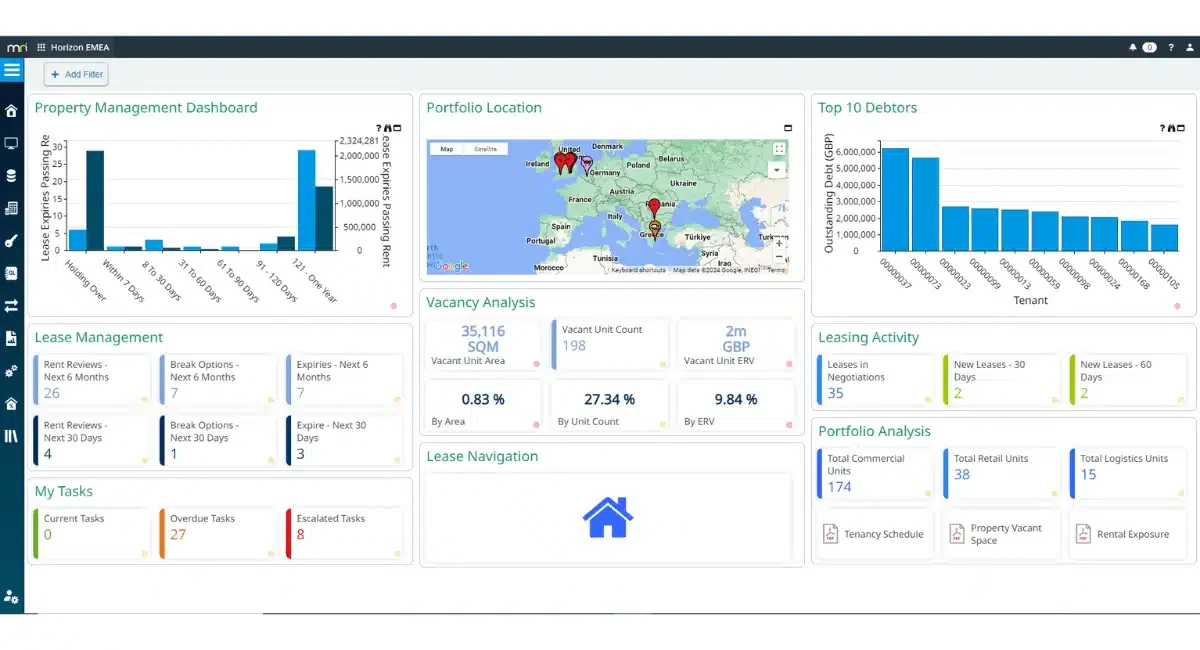Click help icon on Top 10 Debtors chart
1200x650 pixels.
[x=1163, y=128]
